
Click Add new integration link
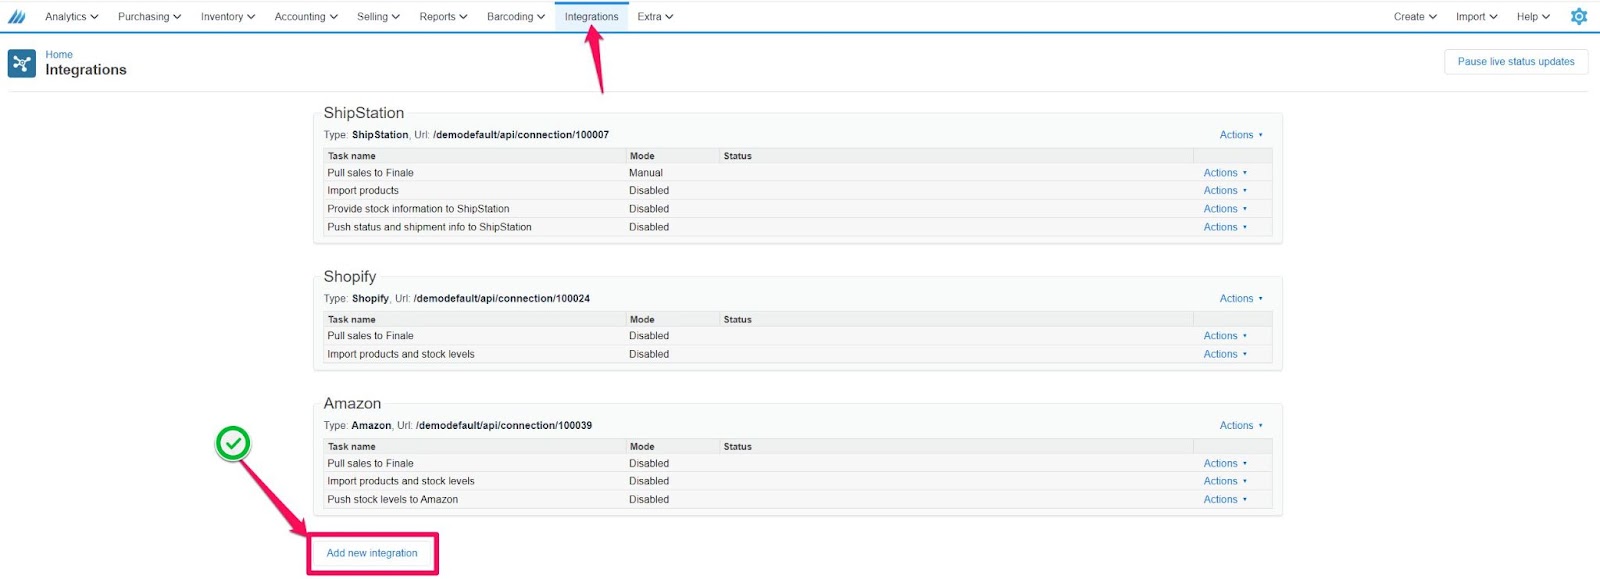pos(372,553)
